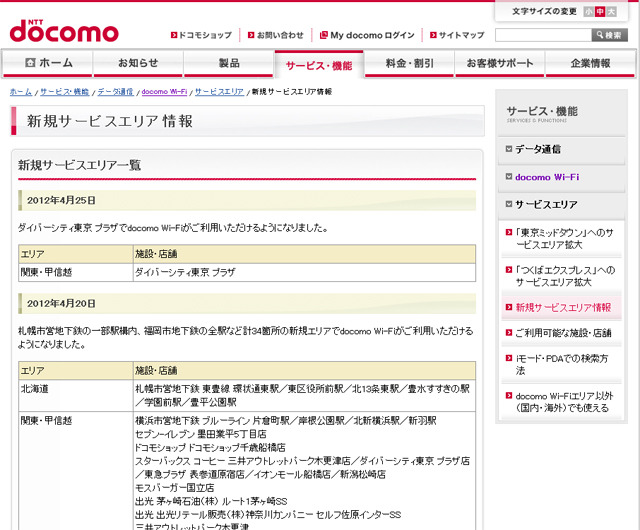
Task: Click セブン-イレブン 墨田業平5丁目店 entry
Action: pos(201,434)
